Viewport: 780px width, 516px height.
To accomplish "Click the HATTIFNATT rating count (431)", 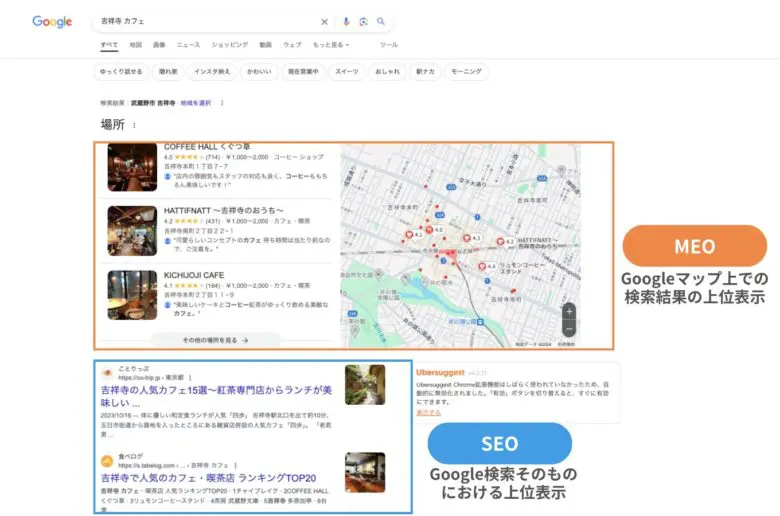I will 213,221.
